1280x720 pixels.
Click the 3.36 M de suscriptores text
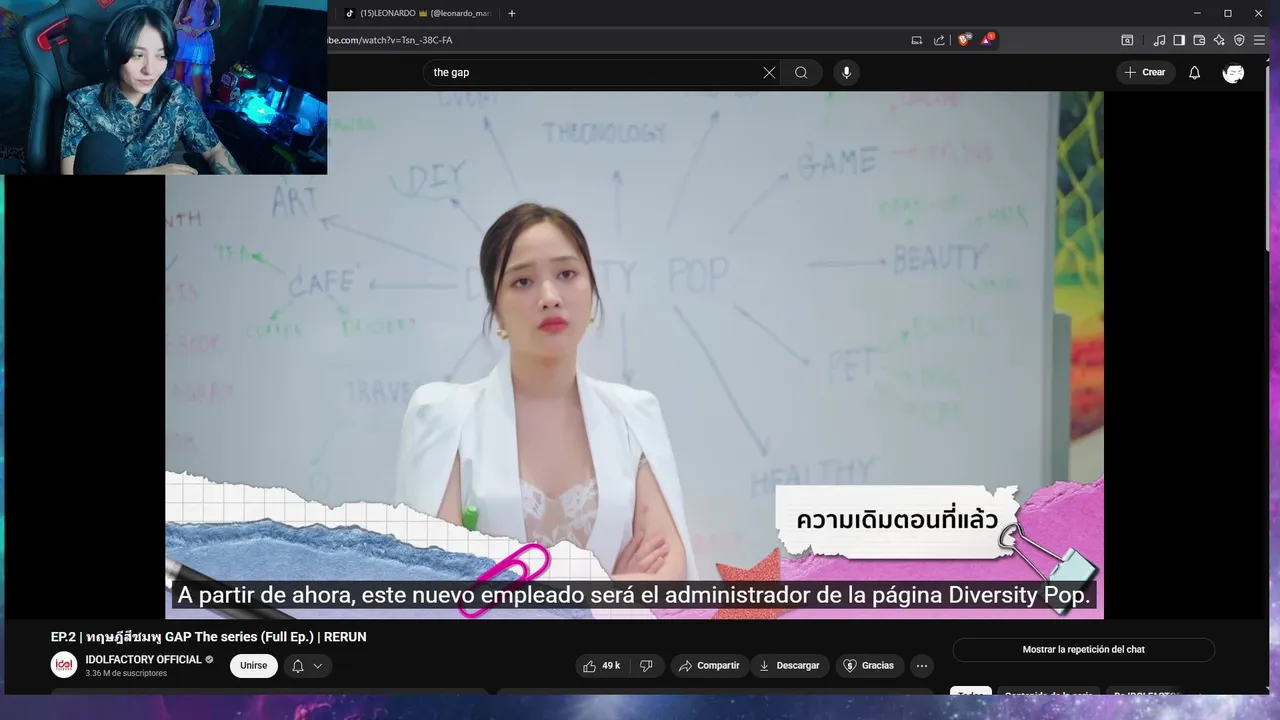point(126,674)
